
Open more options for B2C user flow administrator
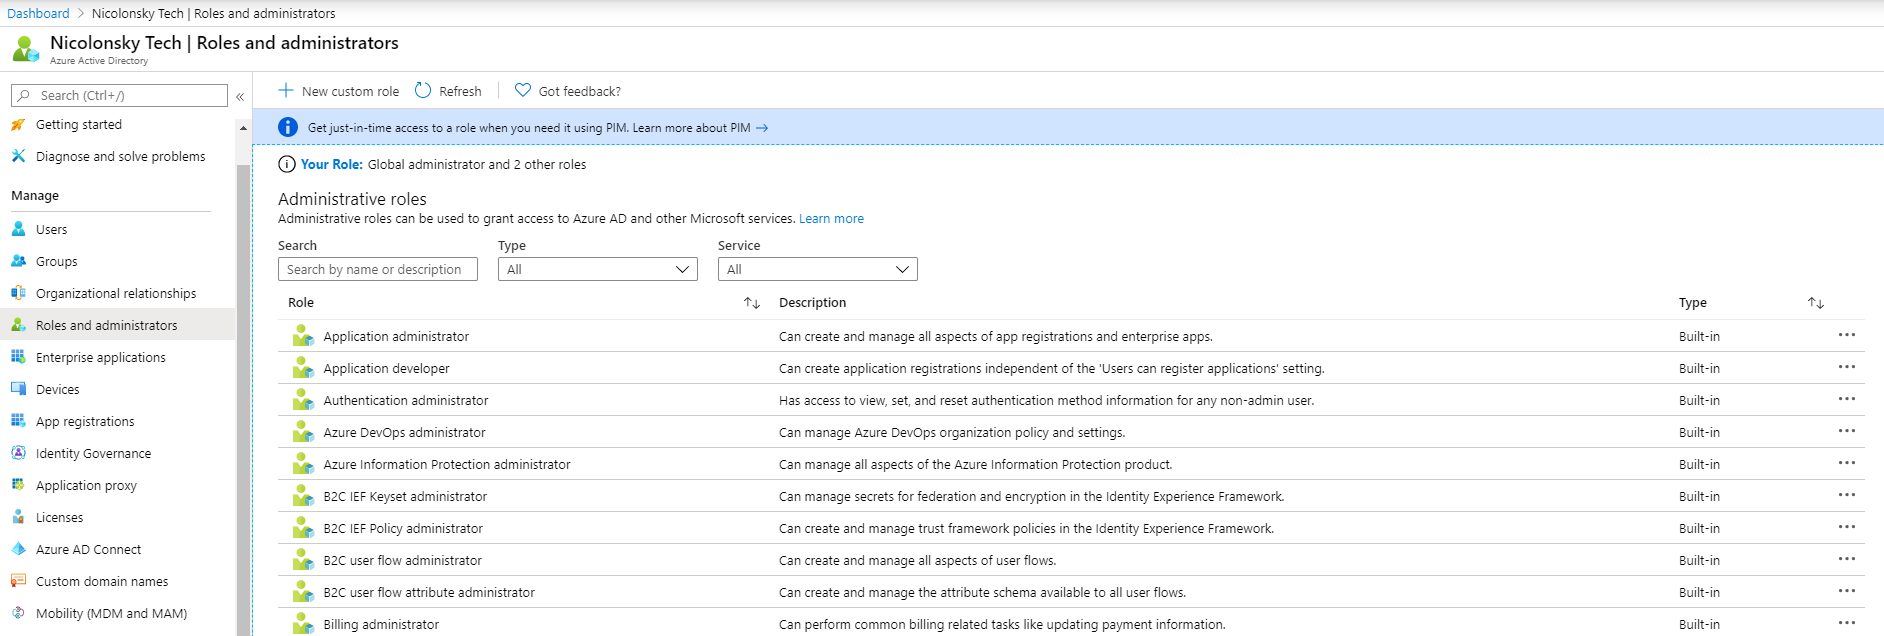pos(1847,559)
